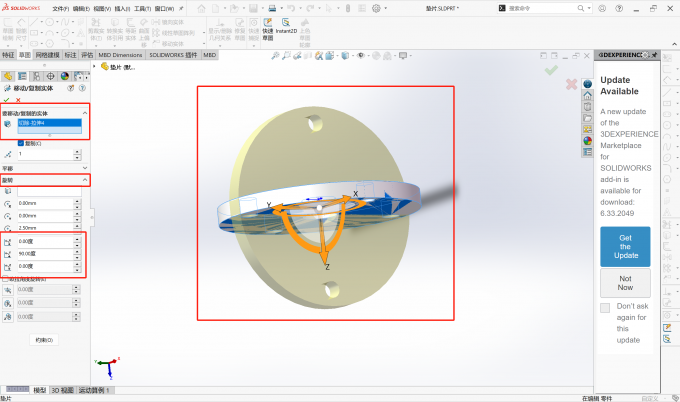
Task: Toggle the 复制 (Copy) checkbox
Action: [x=21, y=143]
